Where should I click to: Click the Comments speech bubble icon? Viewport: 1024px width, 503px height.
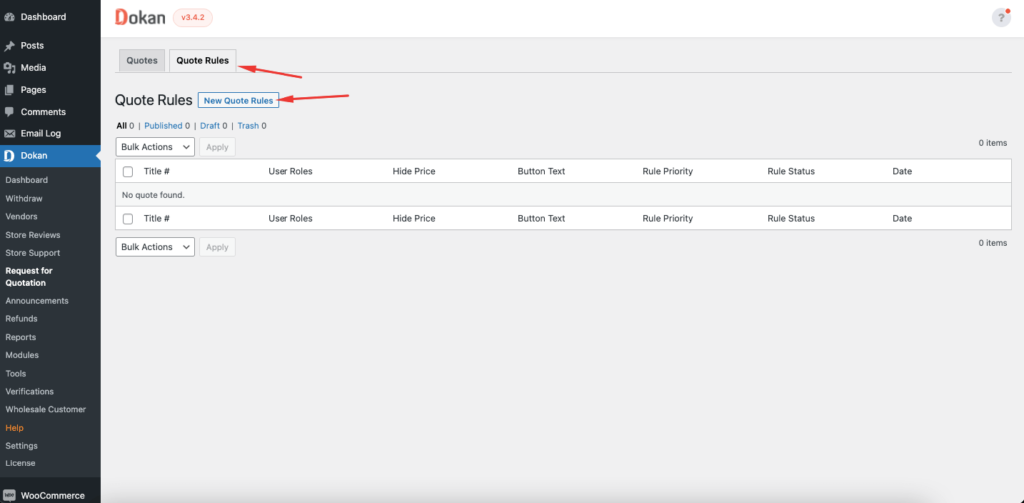pyautogui.click(x=9, y=112)
